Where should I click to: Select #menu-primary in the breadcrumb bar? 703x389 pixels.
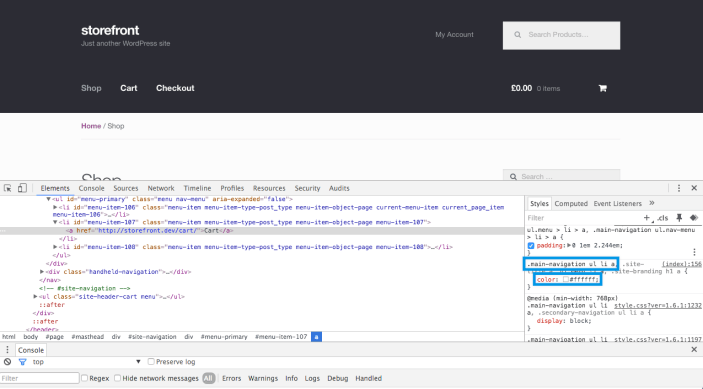click(x=224, y=337)
